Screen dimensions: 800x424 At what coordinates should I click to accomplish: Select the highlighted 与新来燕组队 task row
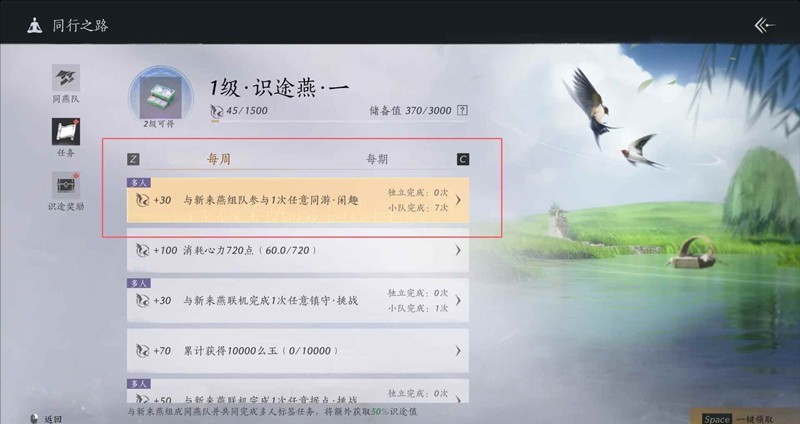[x=298, y=200]
